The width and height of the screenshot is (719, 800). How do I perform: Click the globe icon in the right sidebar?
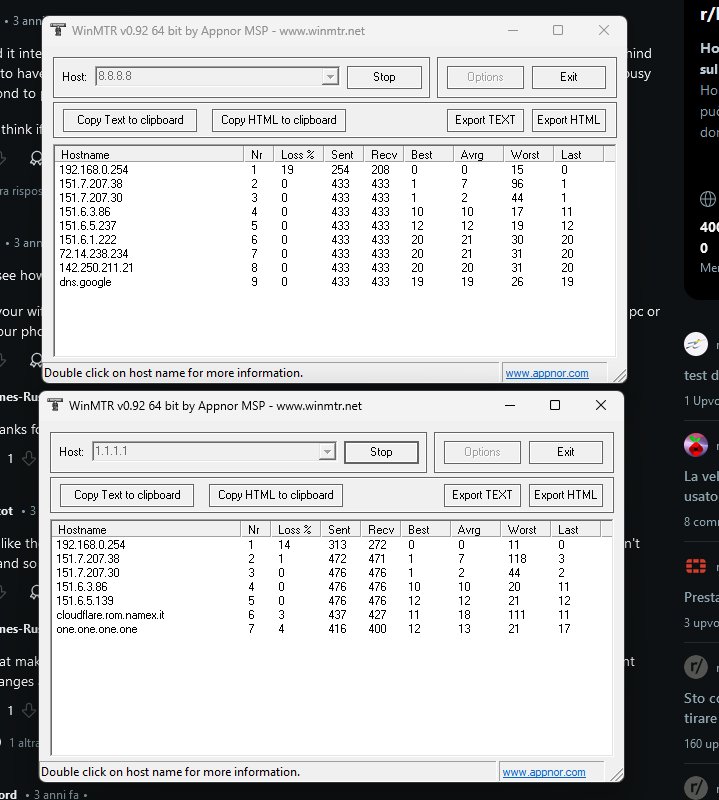[708, 199]
